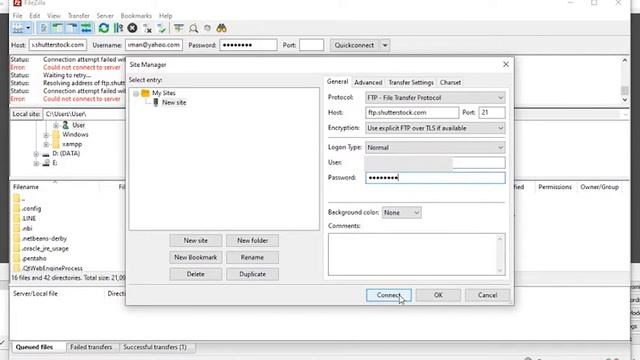Toggle the remote directory tree view
This screenshot has width=640, height=360.
[x=72, y=28]
